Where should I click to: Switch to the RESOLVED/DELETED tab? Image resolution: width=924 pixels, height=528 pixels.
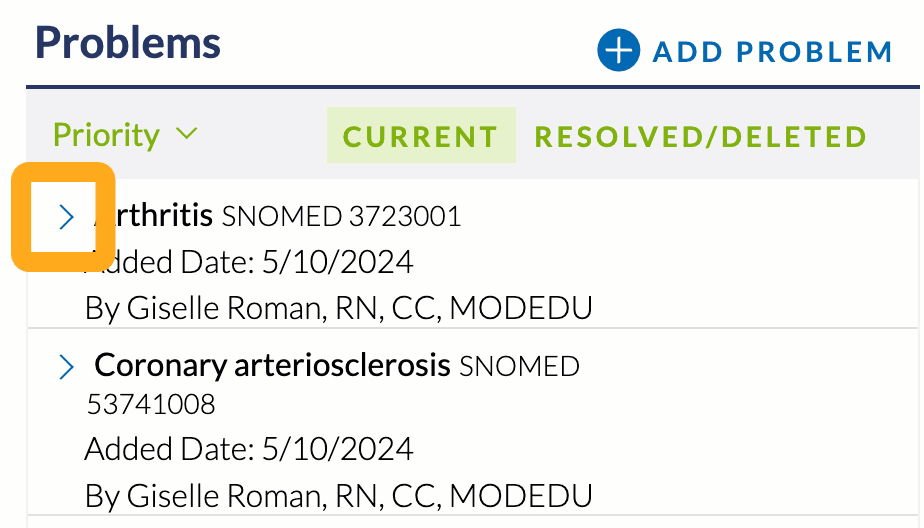(701, 136)
